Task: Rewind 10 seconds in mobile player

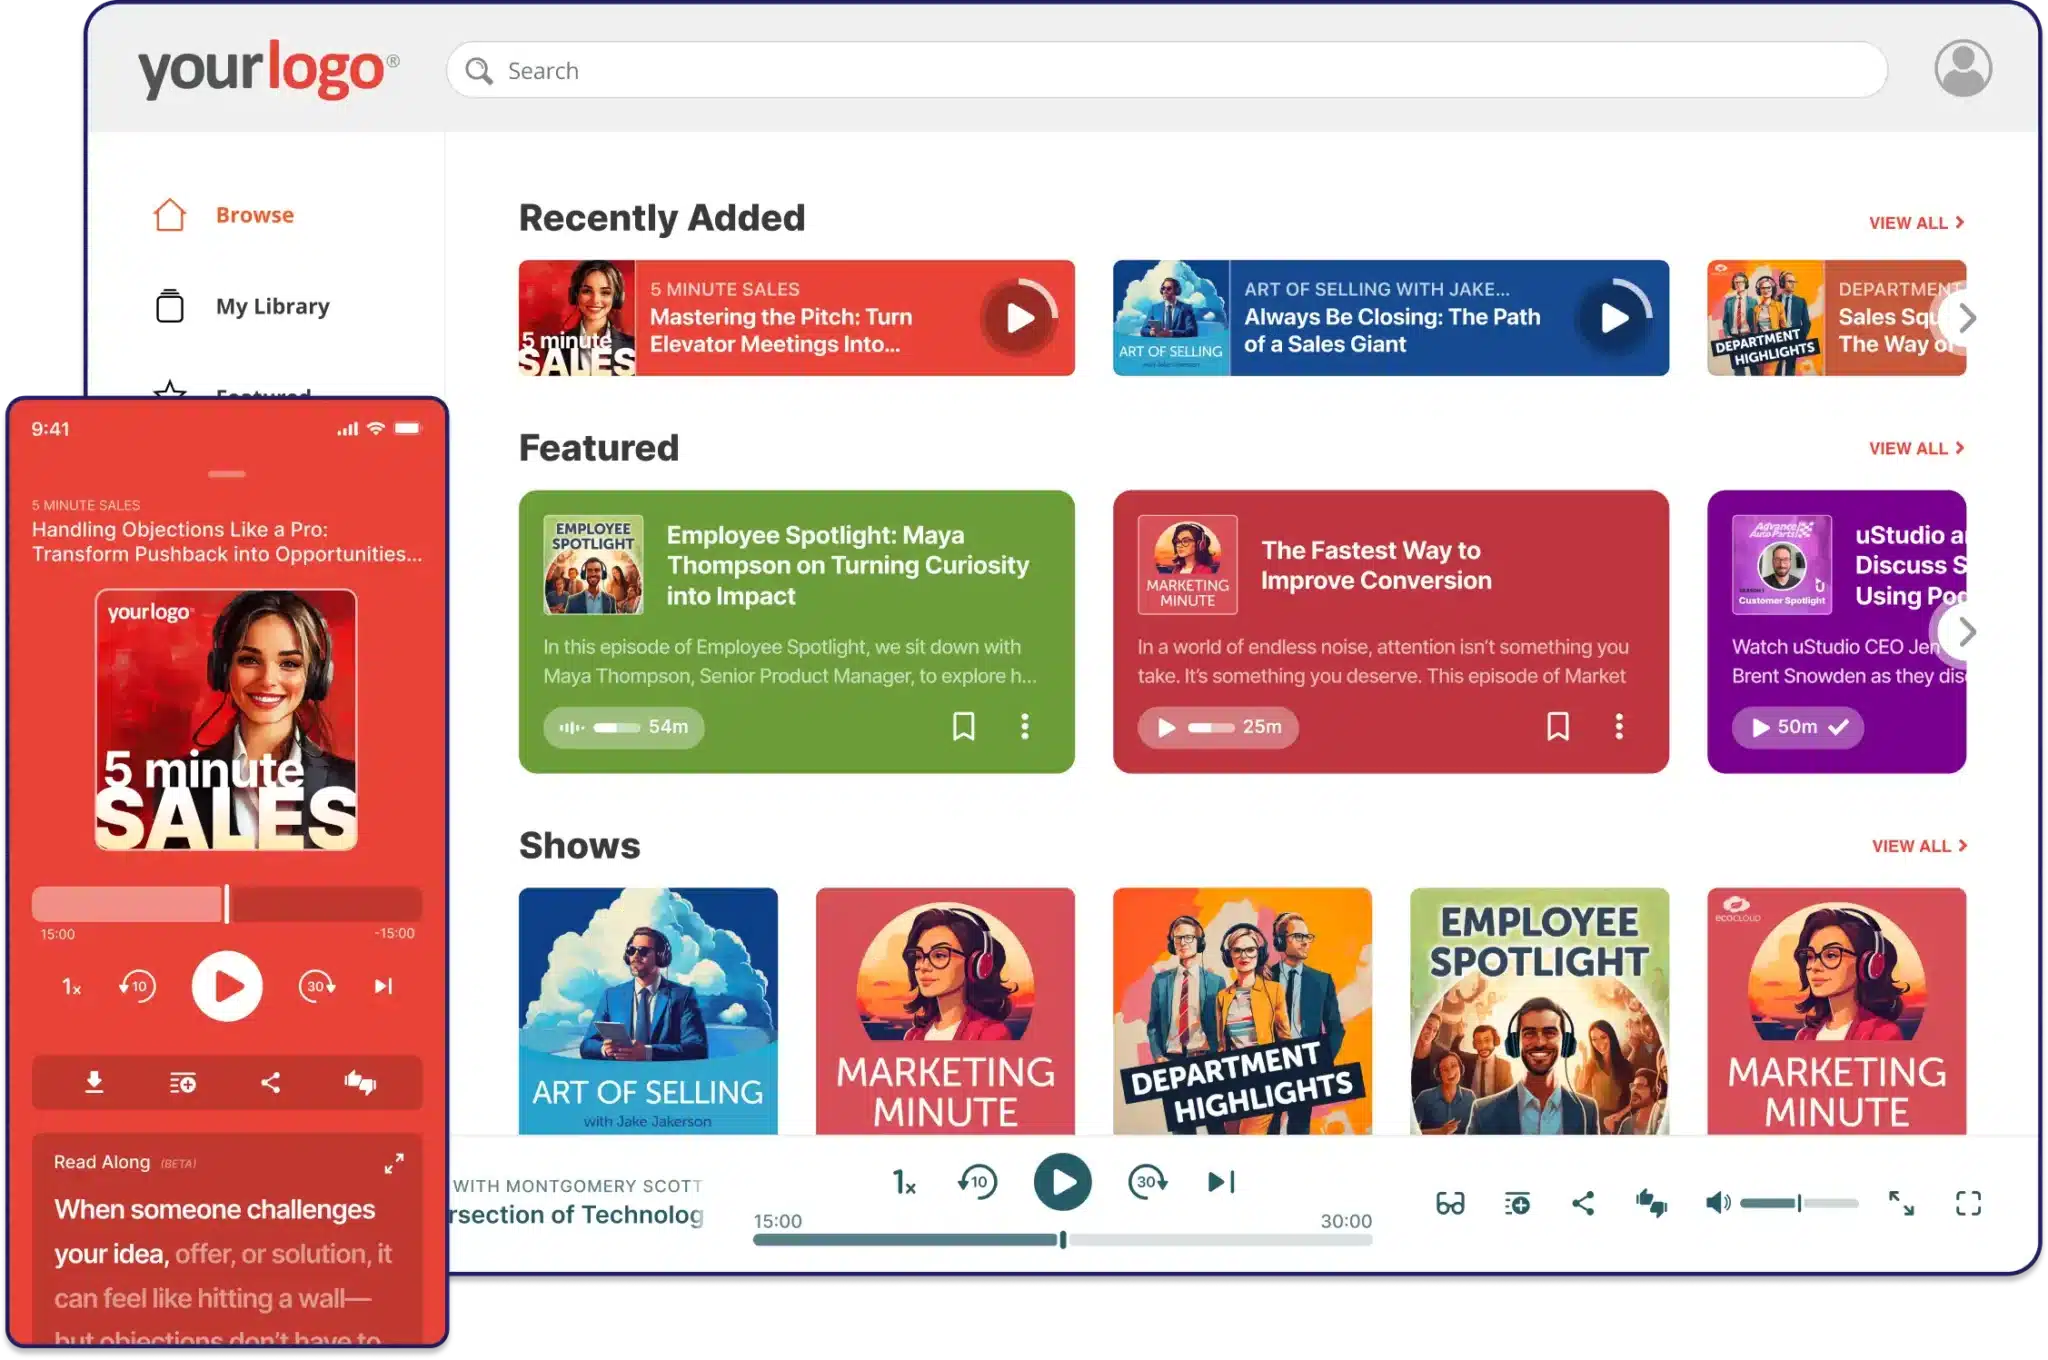Action: [x=136, y=986]
